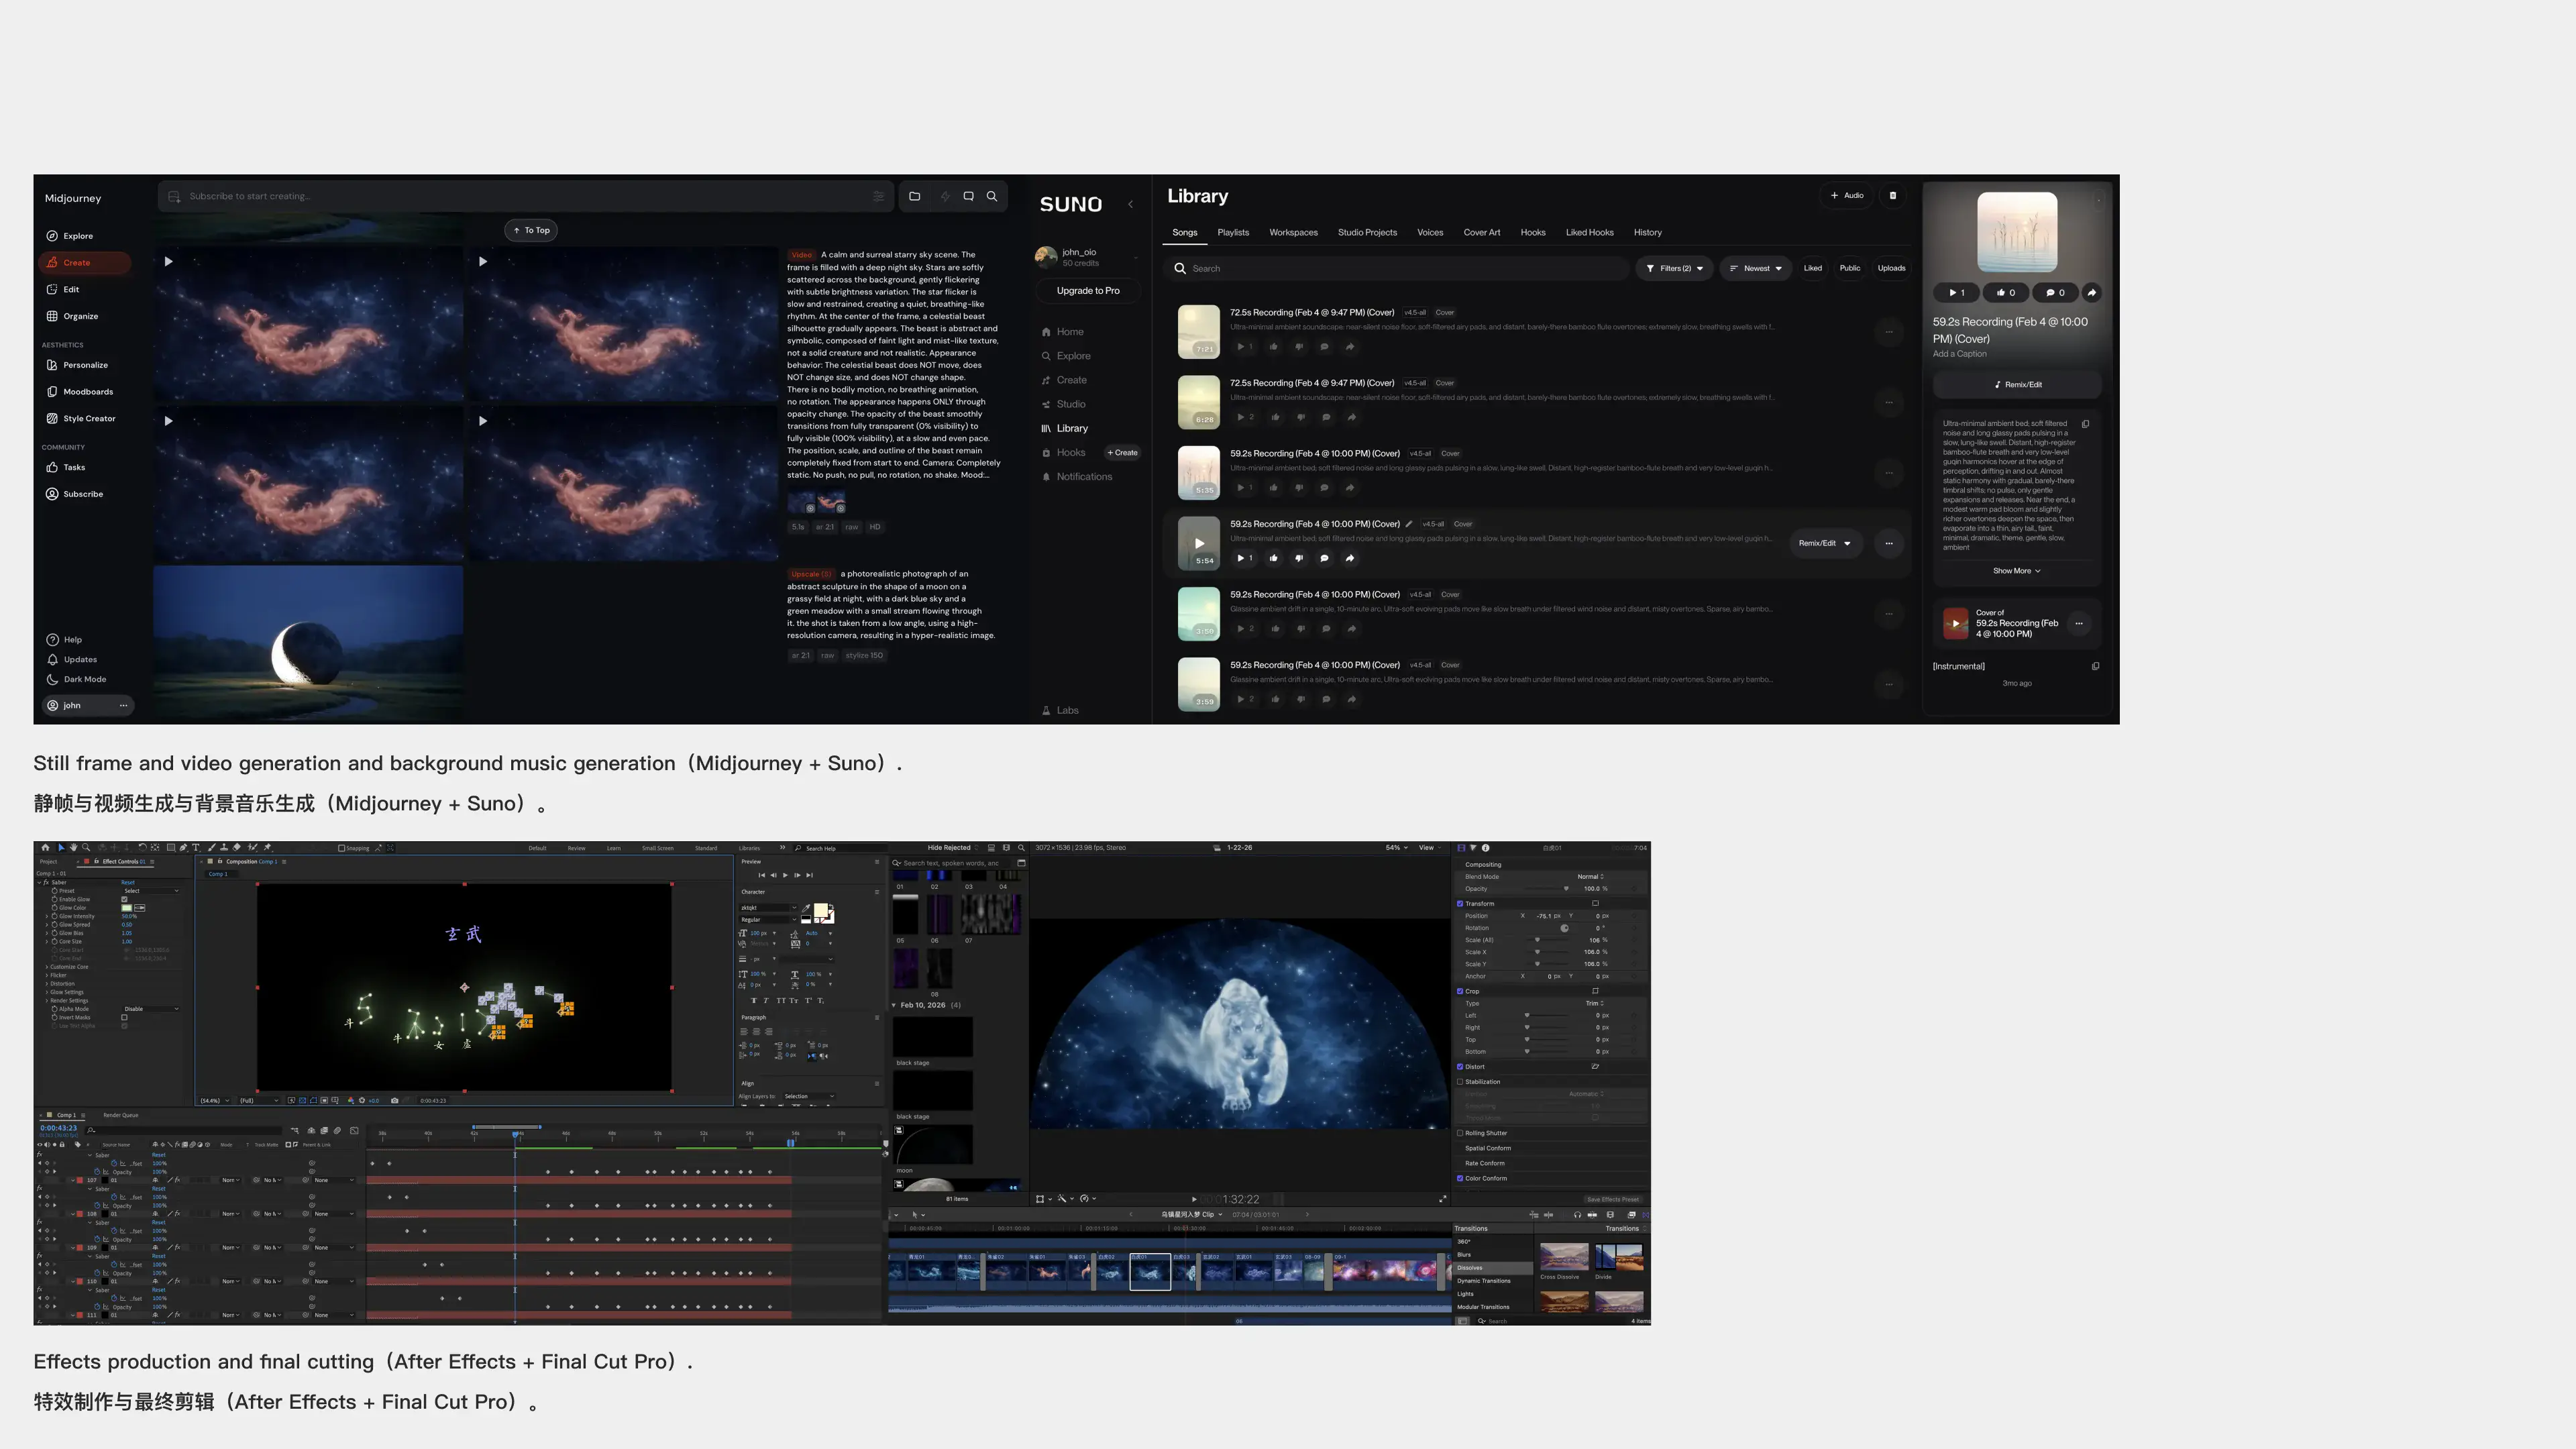Open the Alpha Mode Disable dropdown
The width and height of the screenshot is (2576, 1449).
[x=151, y=1009]
